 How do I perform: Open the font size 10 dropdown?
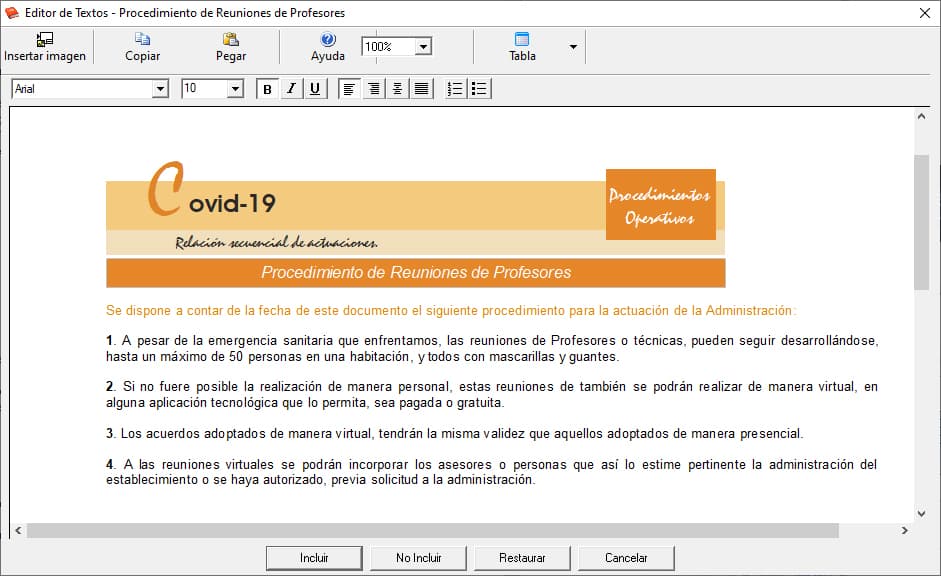235,89
